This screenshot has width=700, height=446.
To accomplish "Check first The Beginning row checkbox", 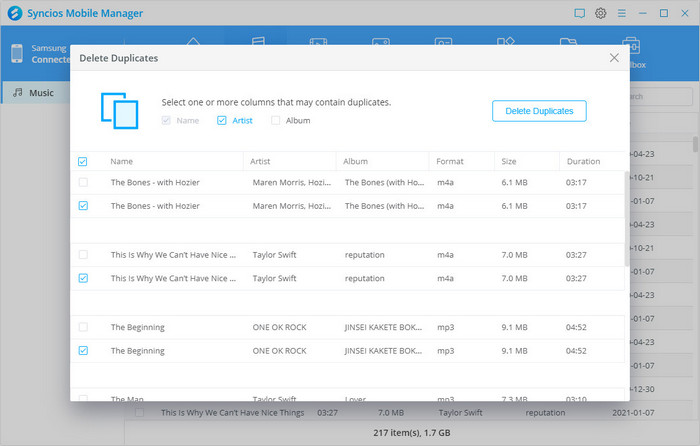I will (83, 327).
